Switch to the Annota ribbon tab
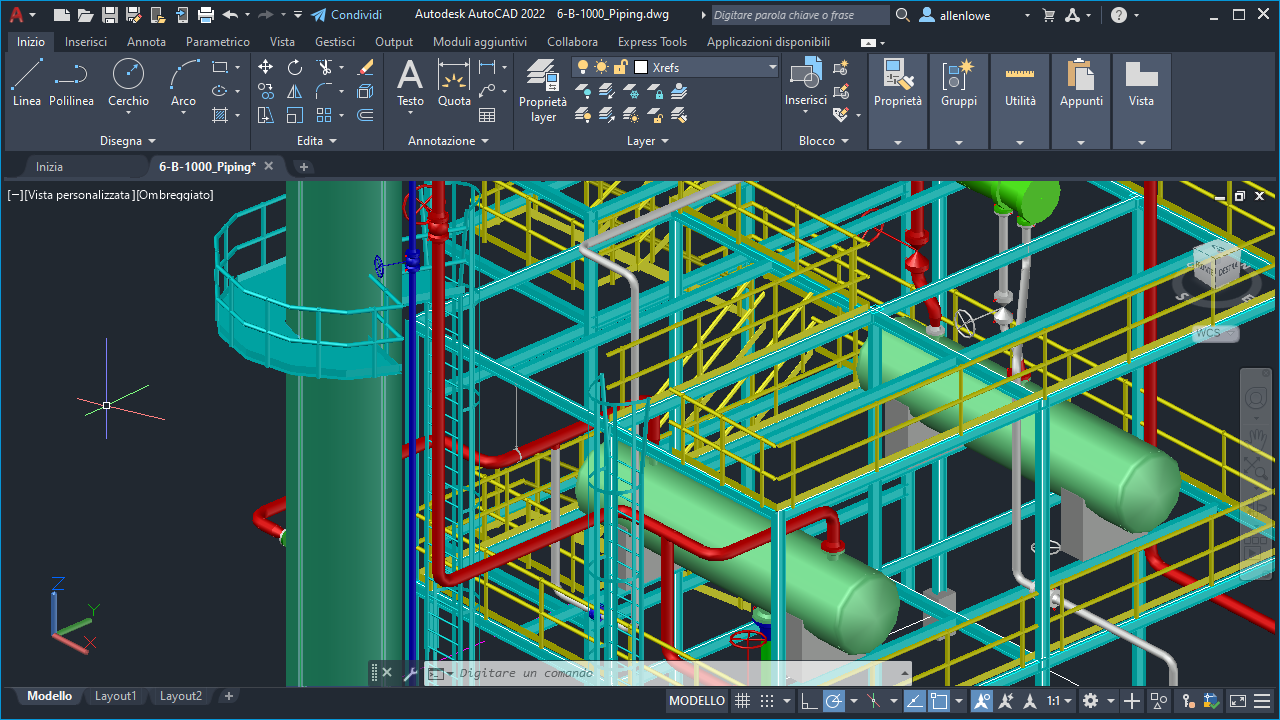Screen dimensions: 1280x720 [146, 42]
